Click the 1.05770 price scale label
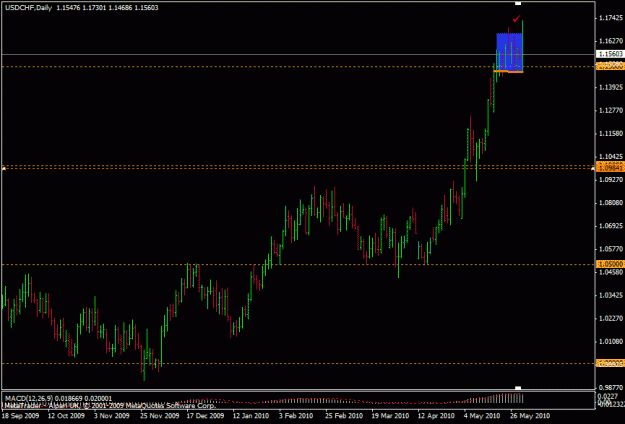The image size is (625, 424). click(610, 249)
